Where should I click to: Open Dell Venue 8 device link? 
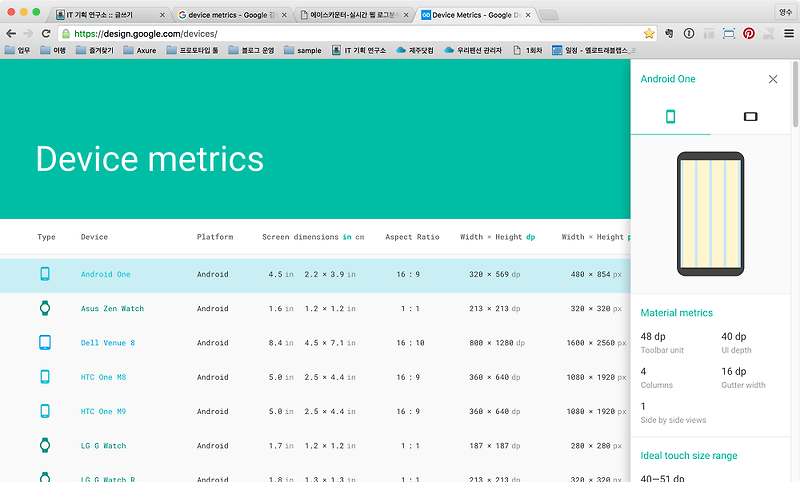coord(108,343)
